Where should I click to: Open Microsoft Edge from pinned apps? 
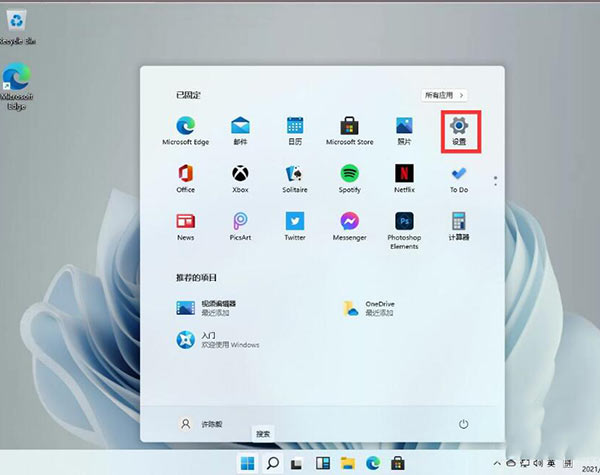click(186, 131)
